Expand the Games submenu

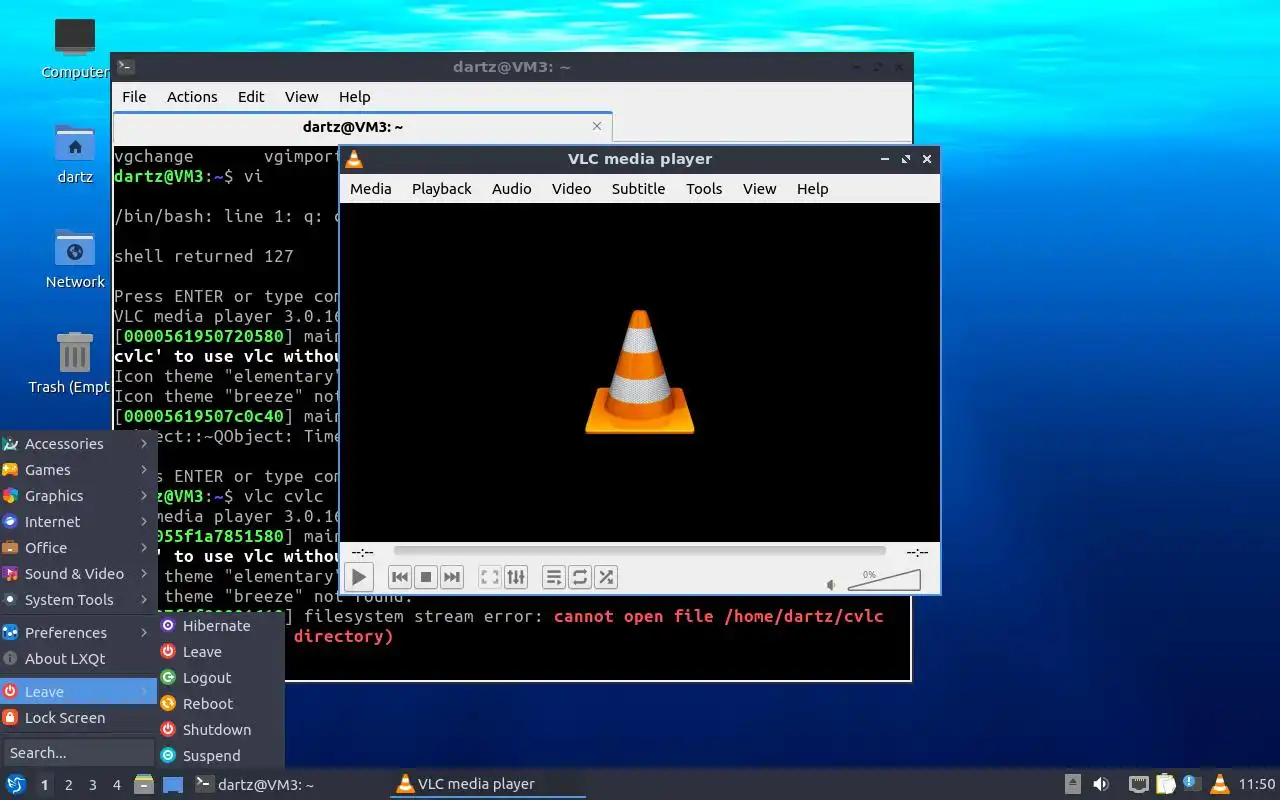click(78, 470)
